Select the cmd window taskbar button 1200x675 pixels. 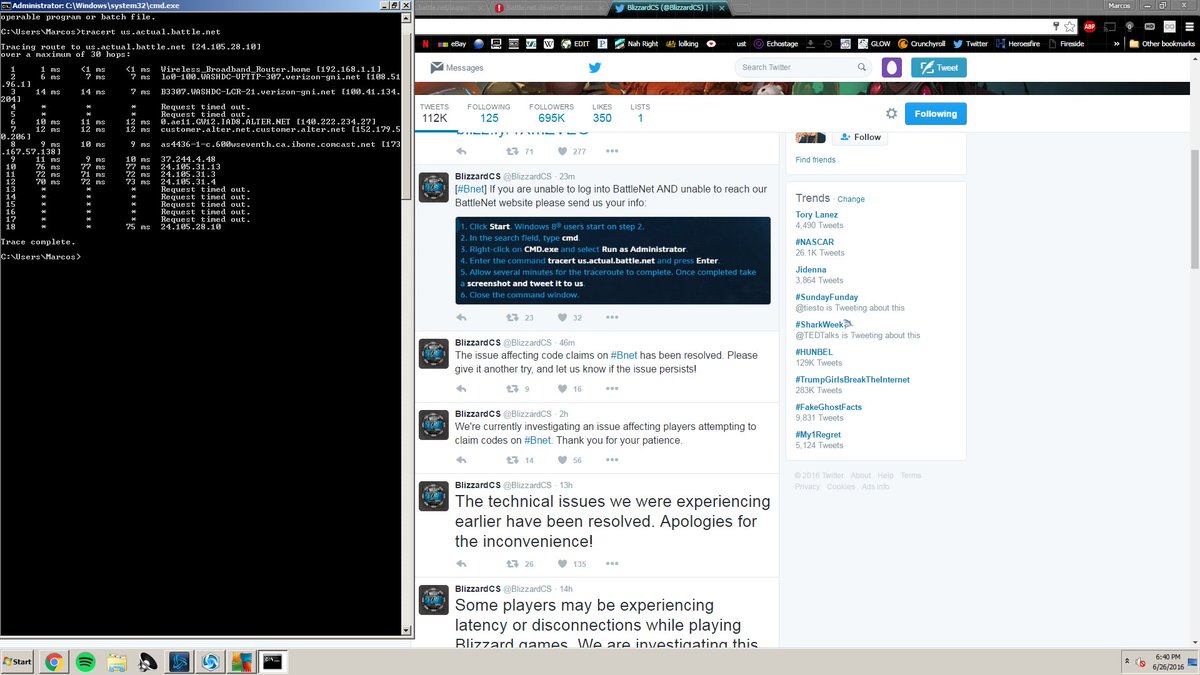tap(272, 661)
